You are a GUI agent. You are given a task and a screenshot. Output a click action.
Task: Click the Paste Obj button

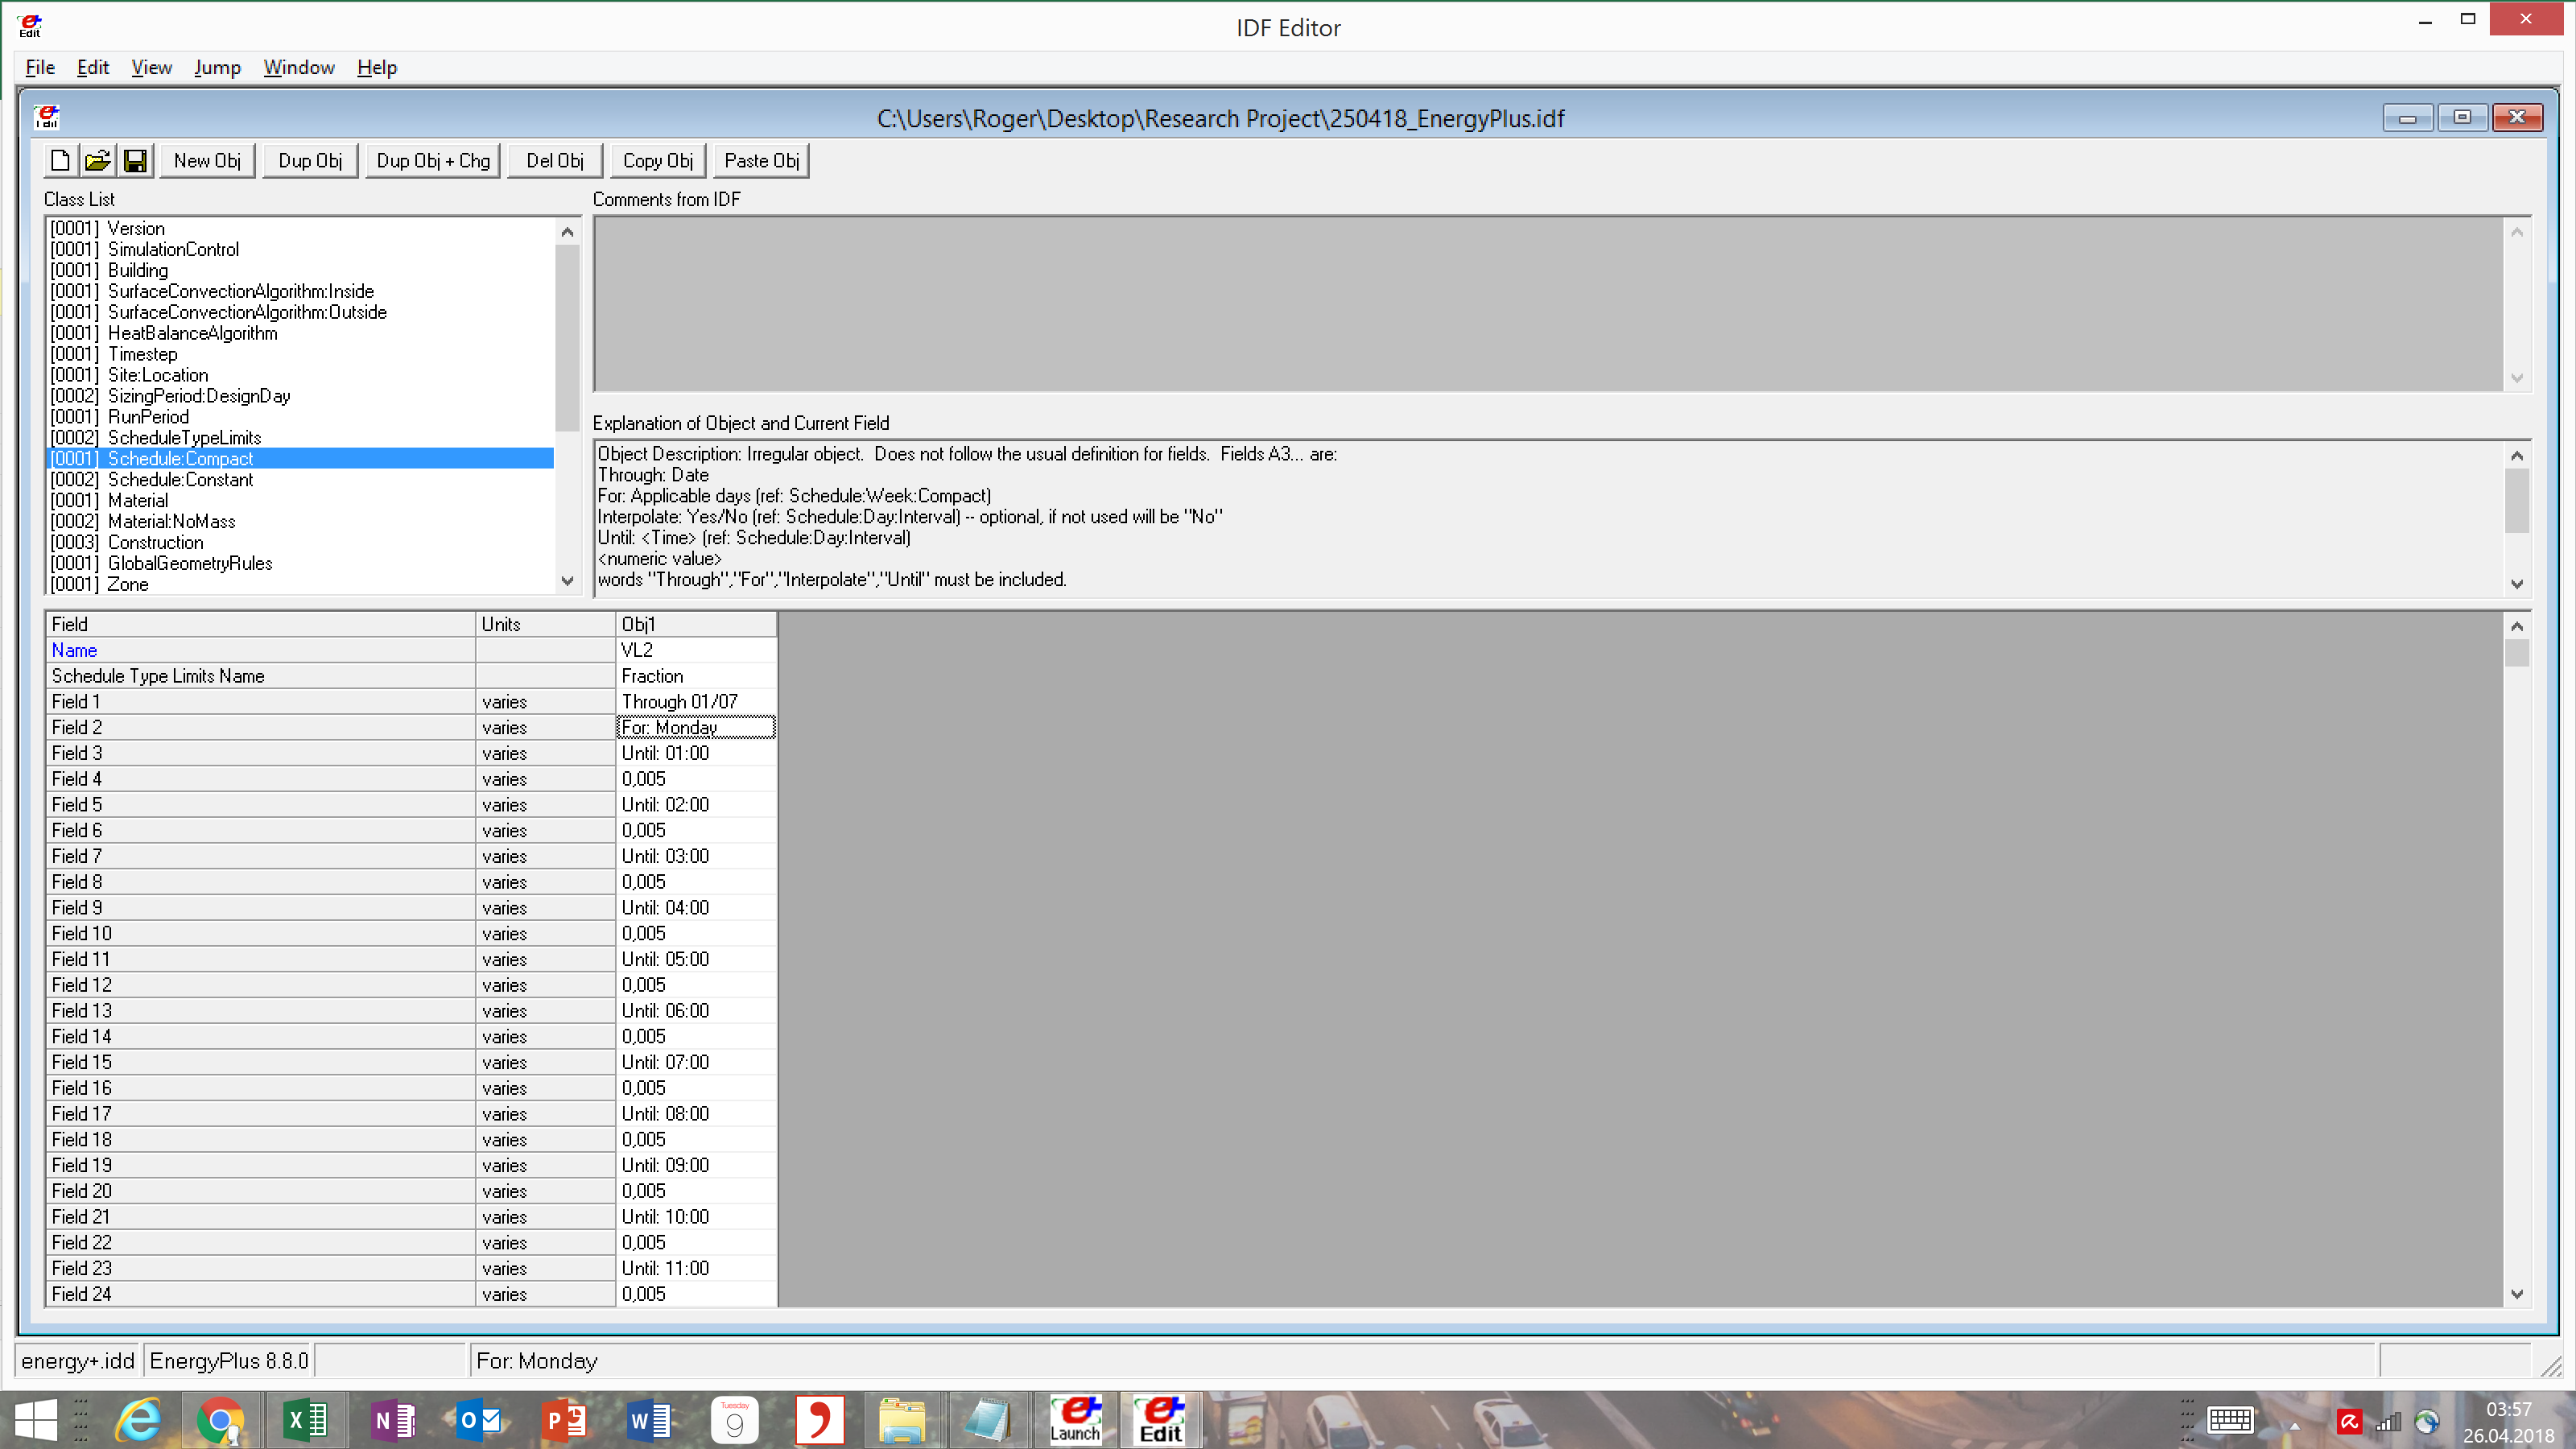point(762,161)
